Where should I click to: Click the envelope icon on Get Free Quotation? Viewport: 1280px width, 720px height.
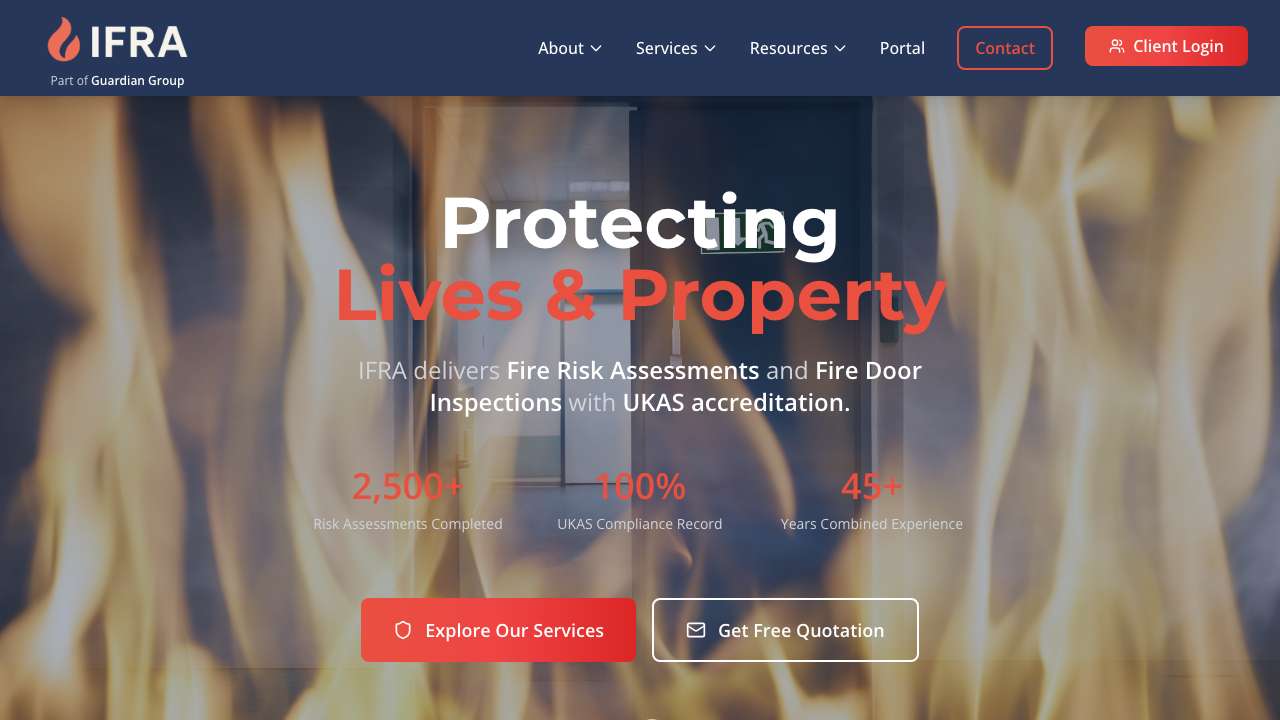(696, 630)
